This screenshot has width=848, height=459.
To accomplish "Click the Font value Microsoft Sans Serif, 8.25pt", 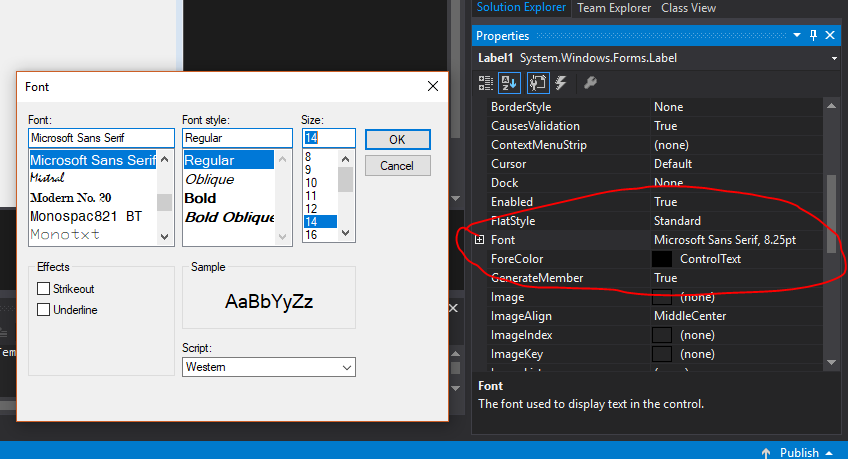I will [x=725, y=240].
